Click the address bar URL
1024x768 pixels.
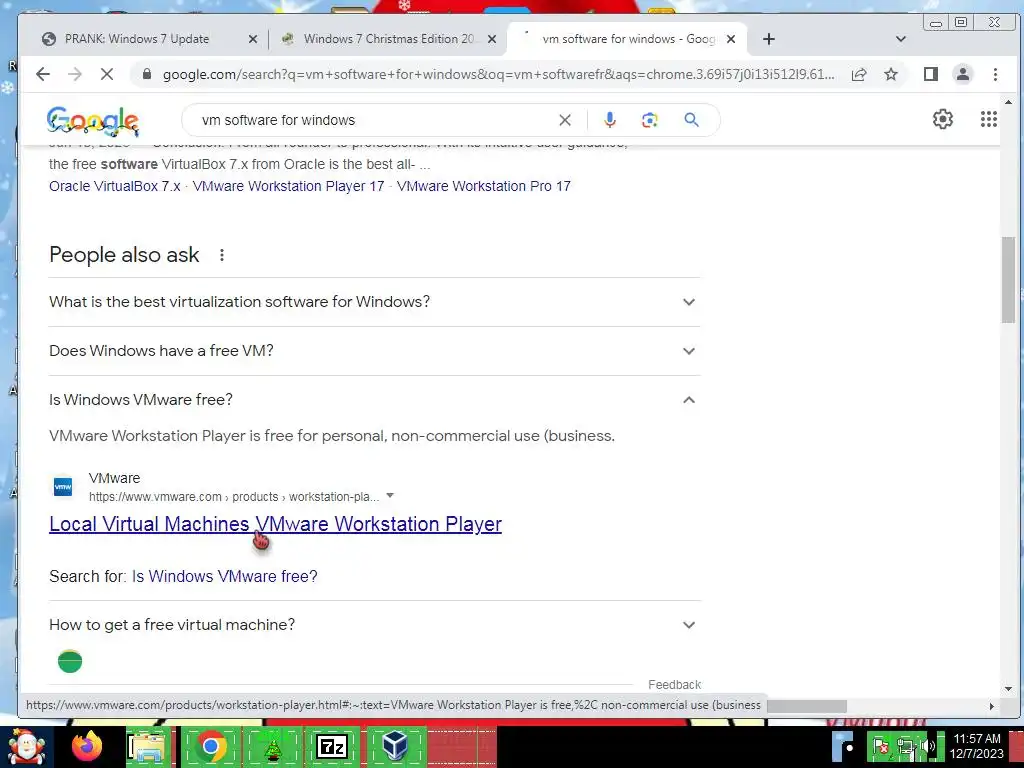point(498,74)
